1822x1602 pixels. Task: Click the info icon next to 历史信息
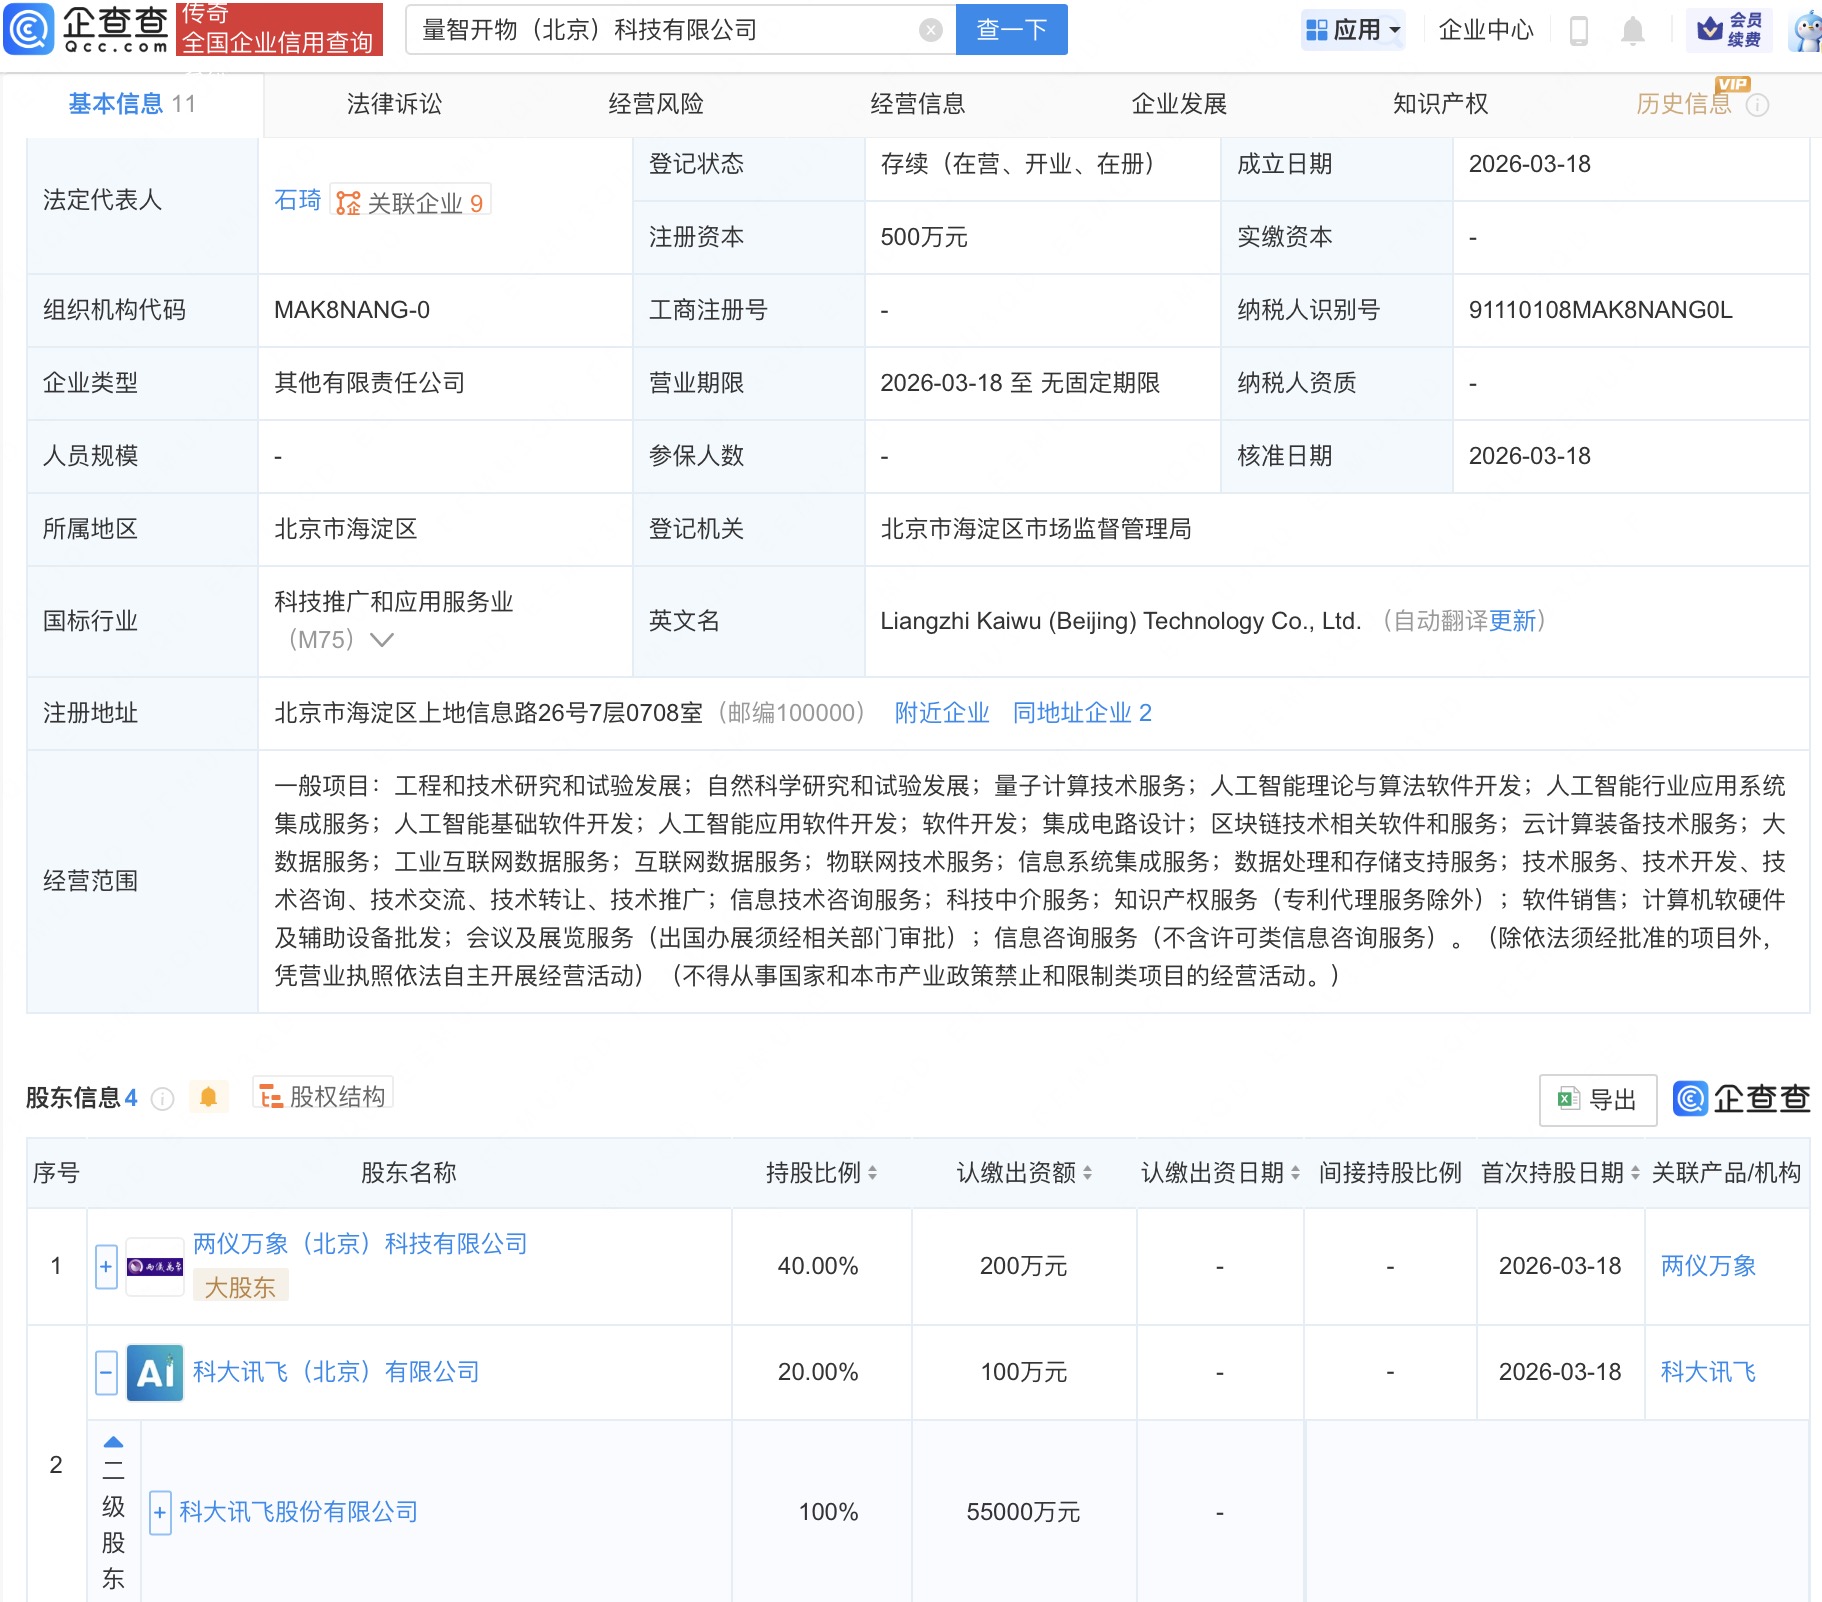pos(1756,103)
